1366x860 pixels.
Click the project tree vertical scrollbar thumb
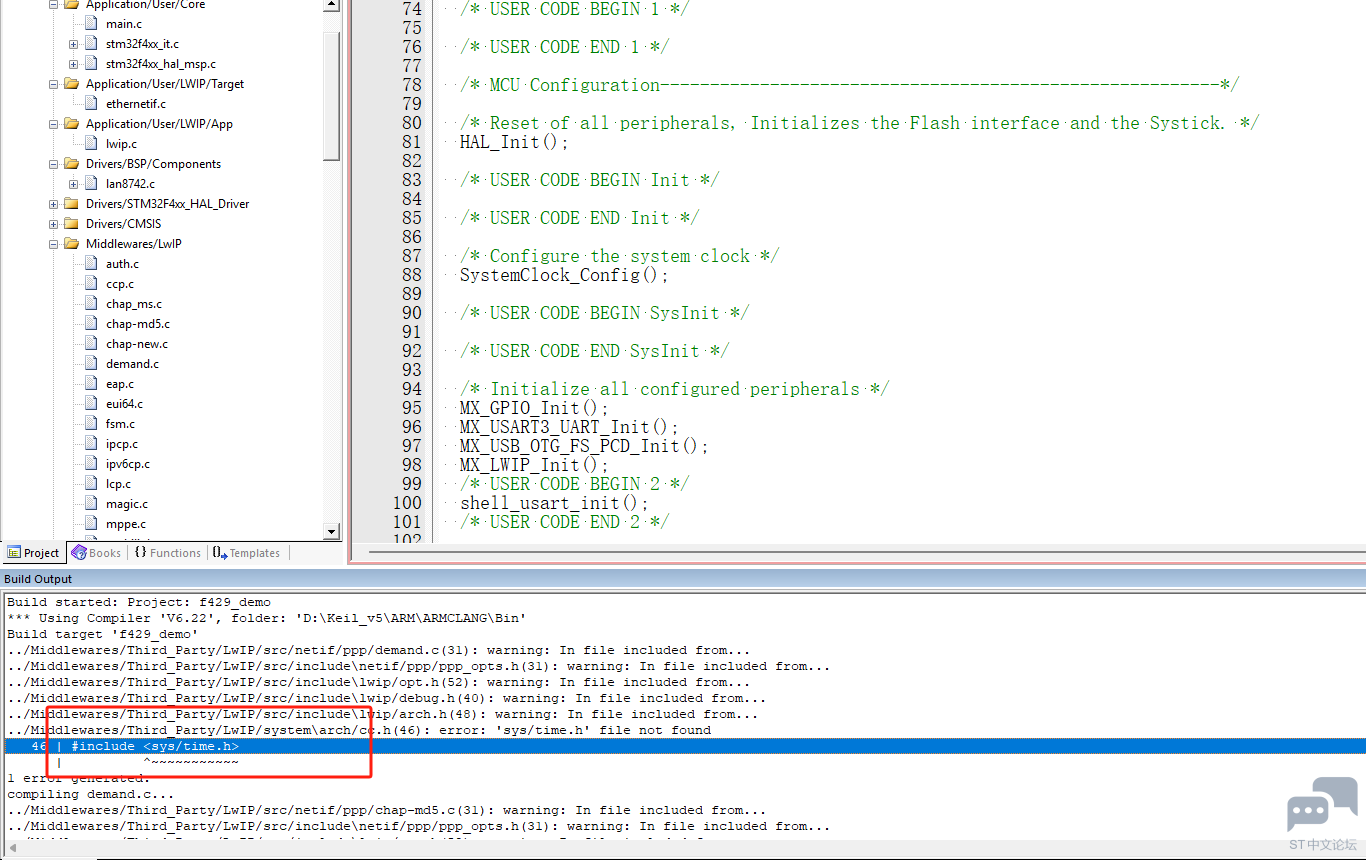point(332,95)
